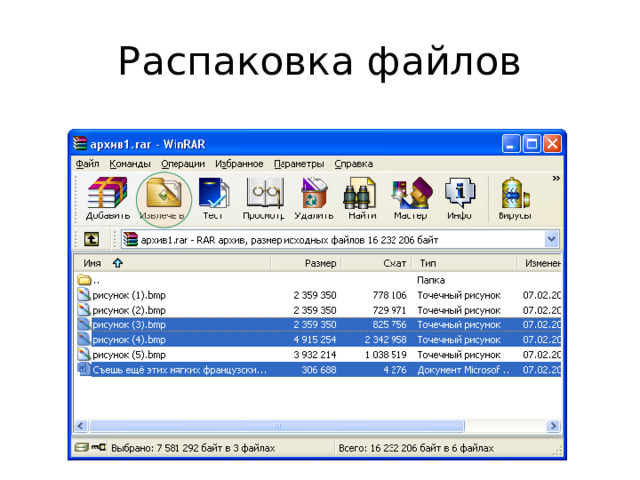640x480 pixels.
Task: Open the Избранное menu
Action: pos(239,164)
